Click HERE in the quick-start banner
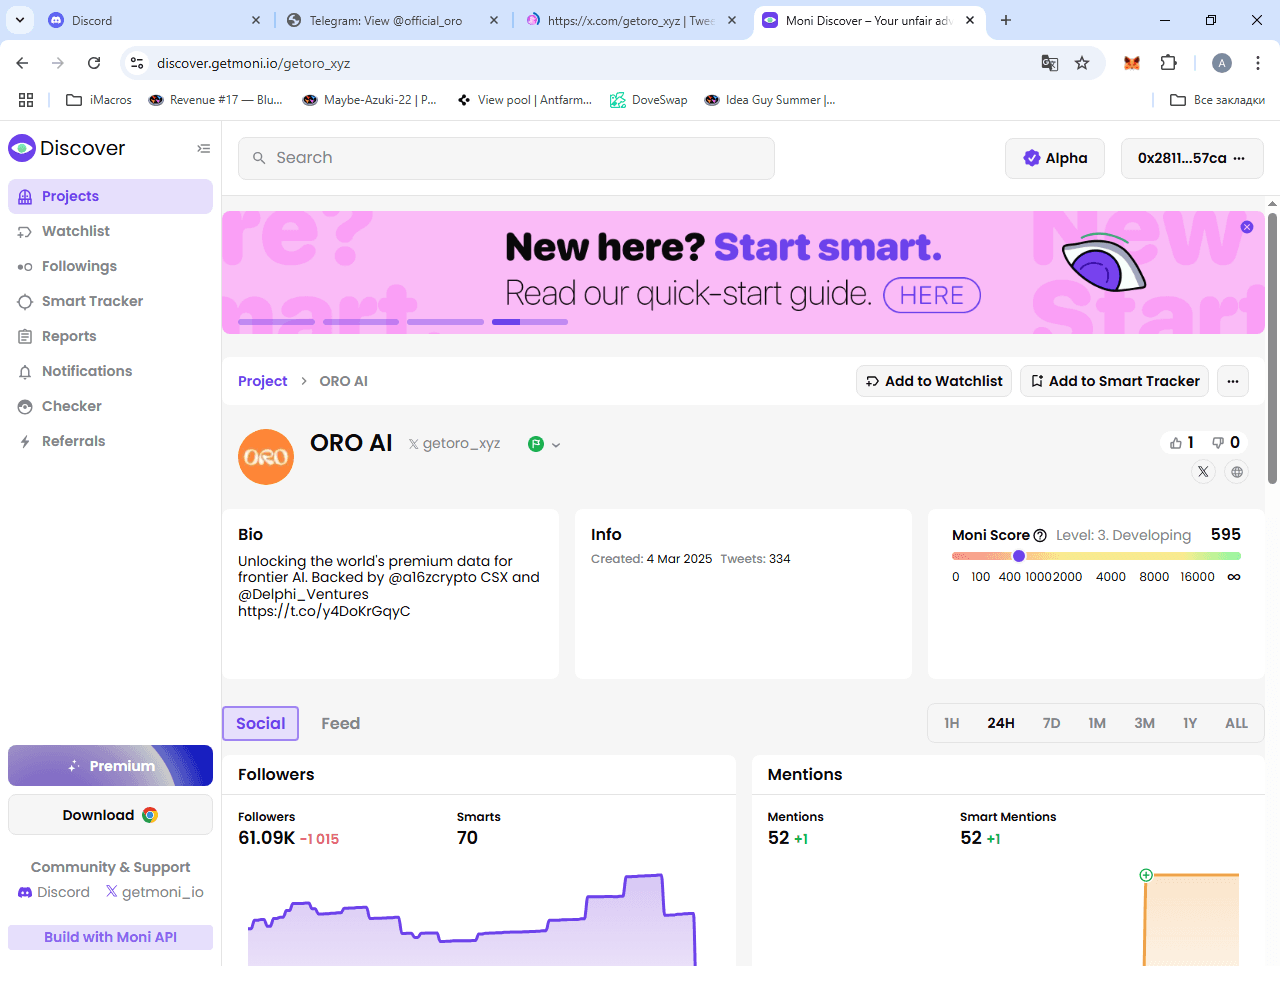This screenshot has height=984, width=1280. click(x=932, y=295)
